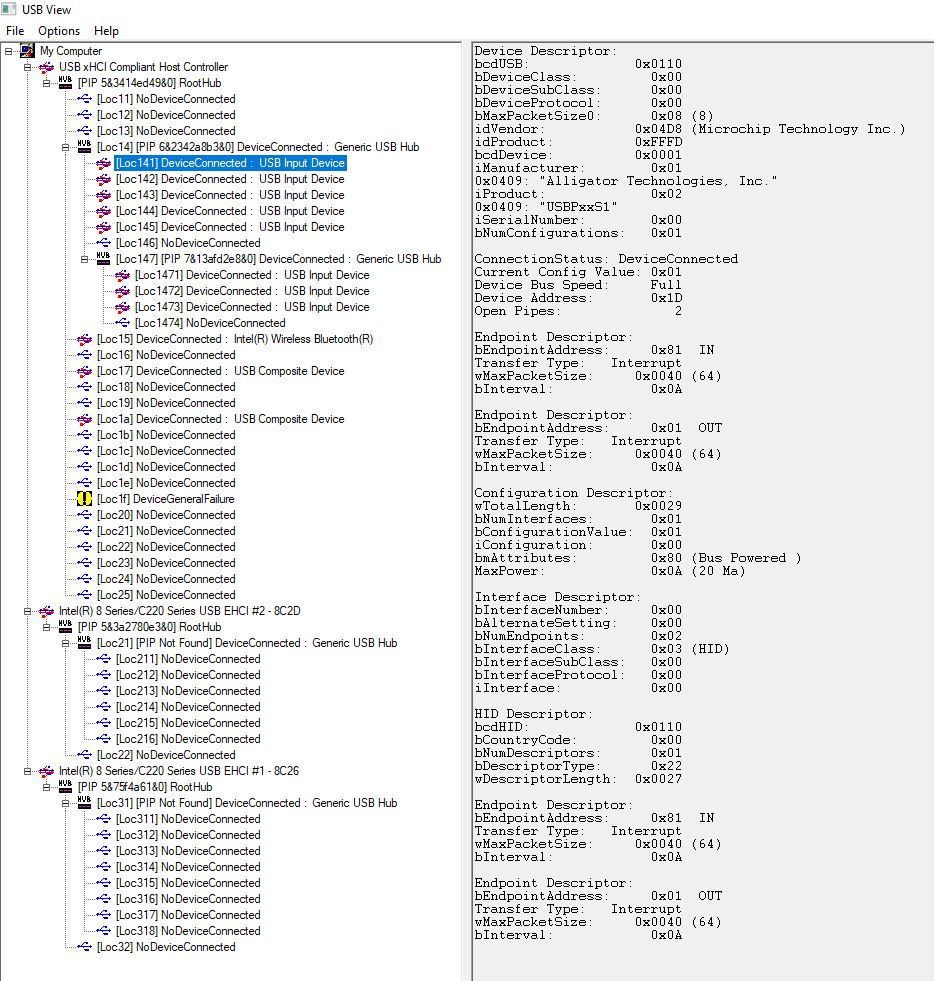Click the ConnectionStatus DeviceConnected line

tap(606, 259)
